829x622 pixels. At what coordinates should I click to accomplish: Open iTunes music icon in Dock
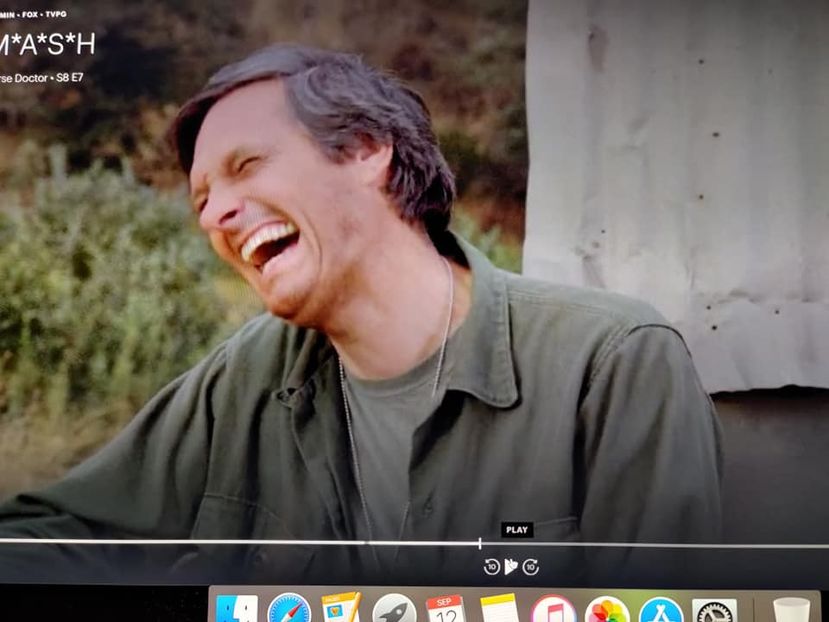[553, 610]
